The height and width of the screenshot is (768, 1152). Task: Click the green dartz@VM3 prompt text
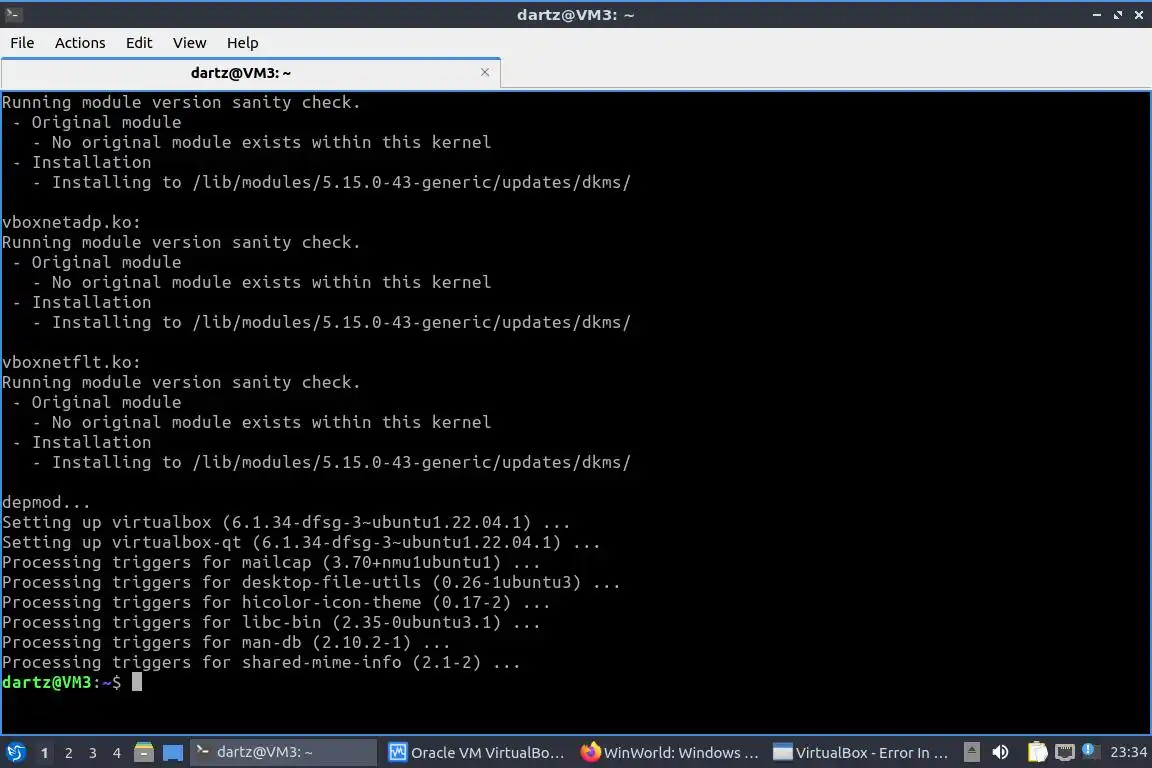(x=46, y=682)
